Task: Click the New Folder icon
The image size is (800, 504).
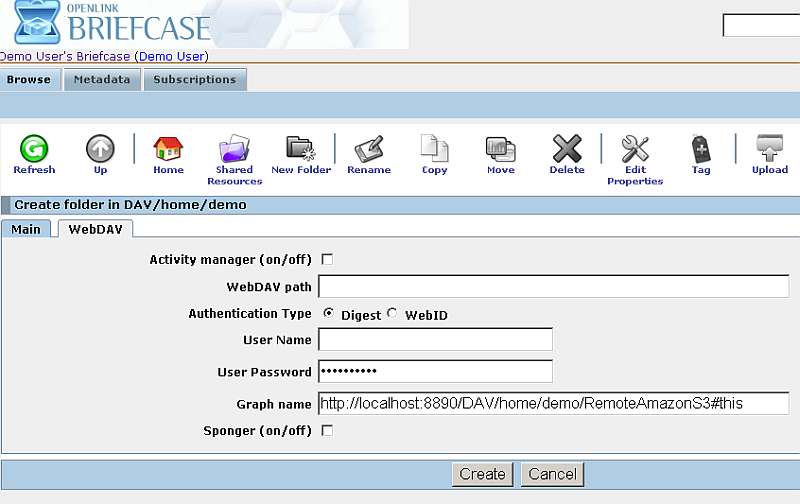Action: (x=301, y=150)
